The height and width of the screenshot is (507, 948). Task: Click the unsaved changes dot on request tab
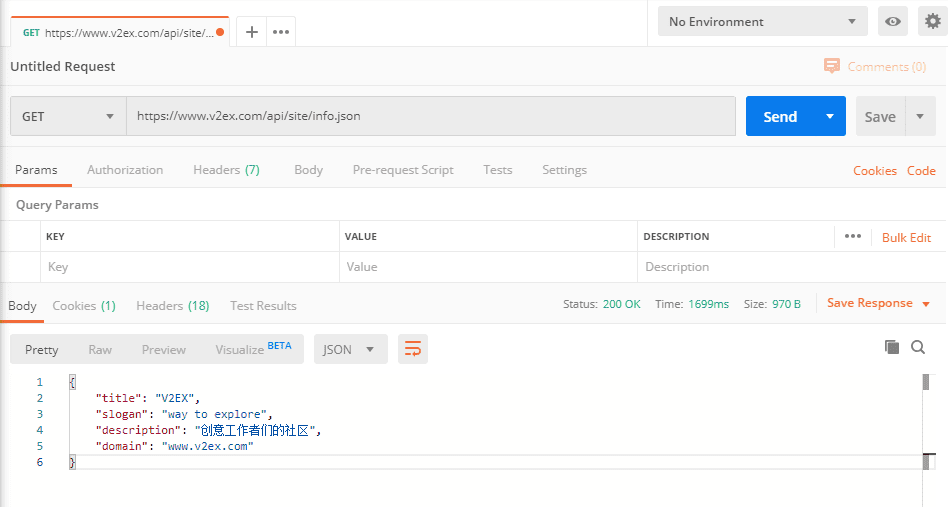click(220, 33)
